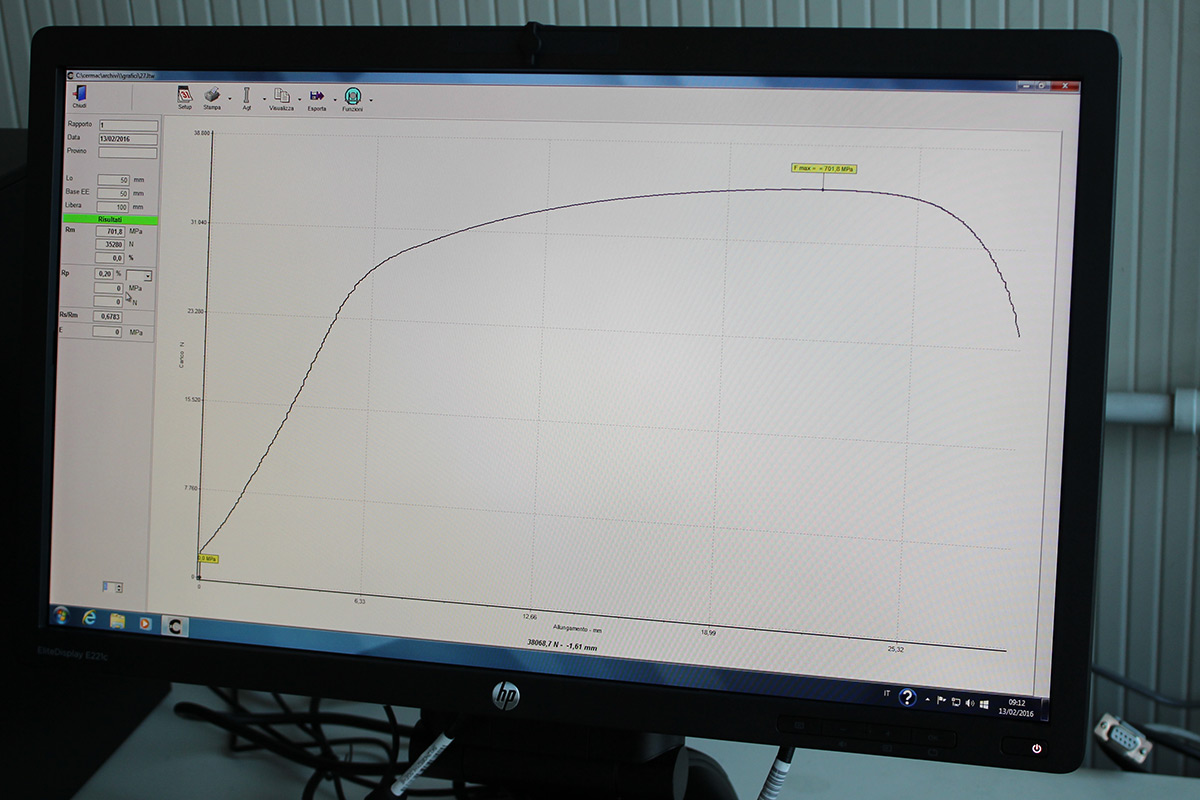1200x800 pixels.
Task: Select the Agt specimen icon
Action: 246,95
